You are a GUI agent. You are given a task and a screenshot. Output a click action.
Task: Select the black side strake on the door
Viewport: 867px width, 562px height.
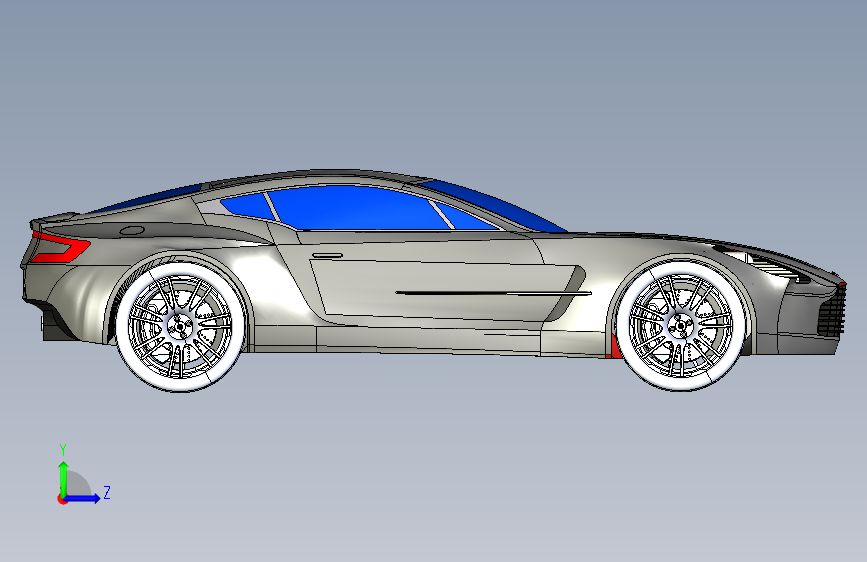click(494, 293)
